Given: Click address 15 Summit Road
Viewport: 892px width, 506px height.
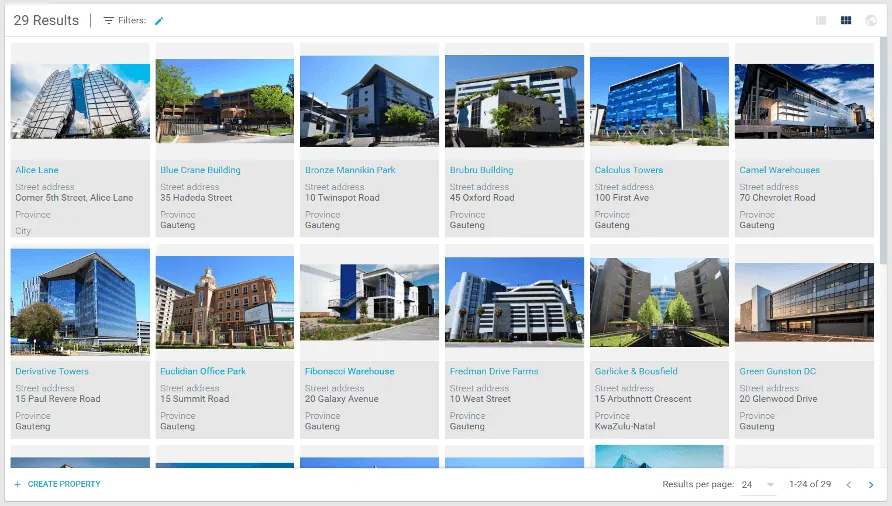Looking at the screenshot, I should 195,399.
